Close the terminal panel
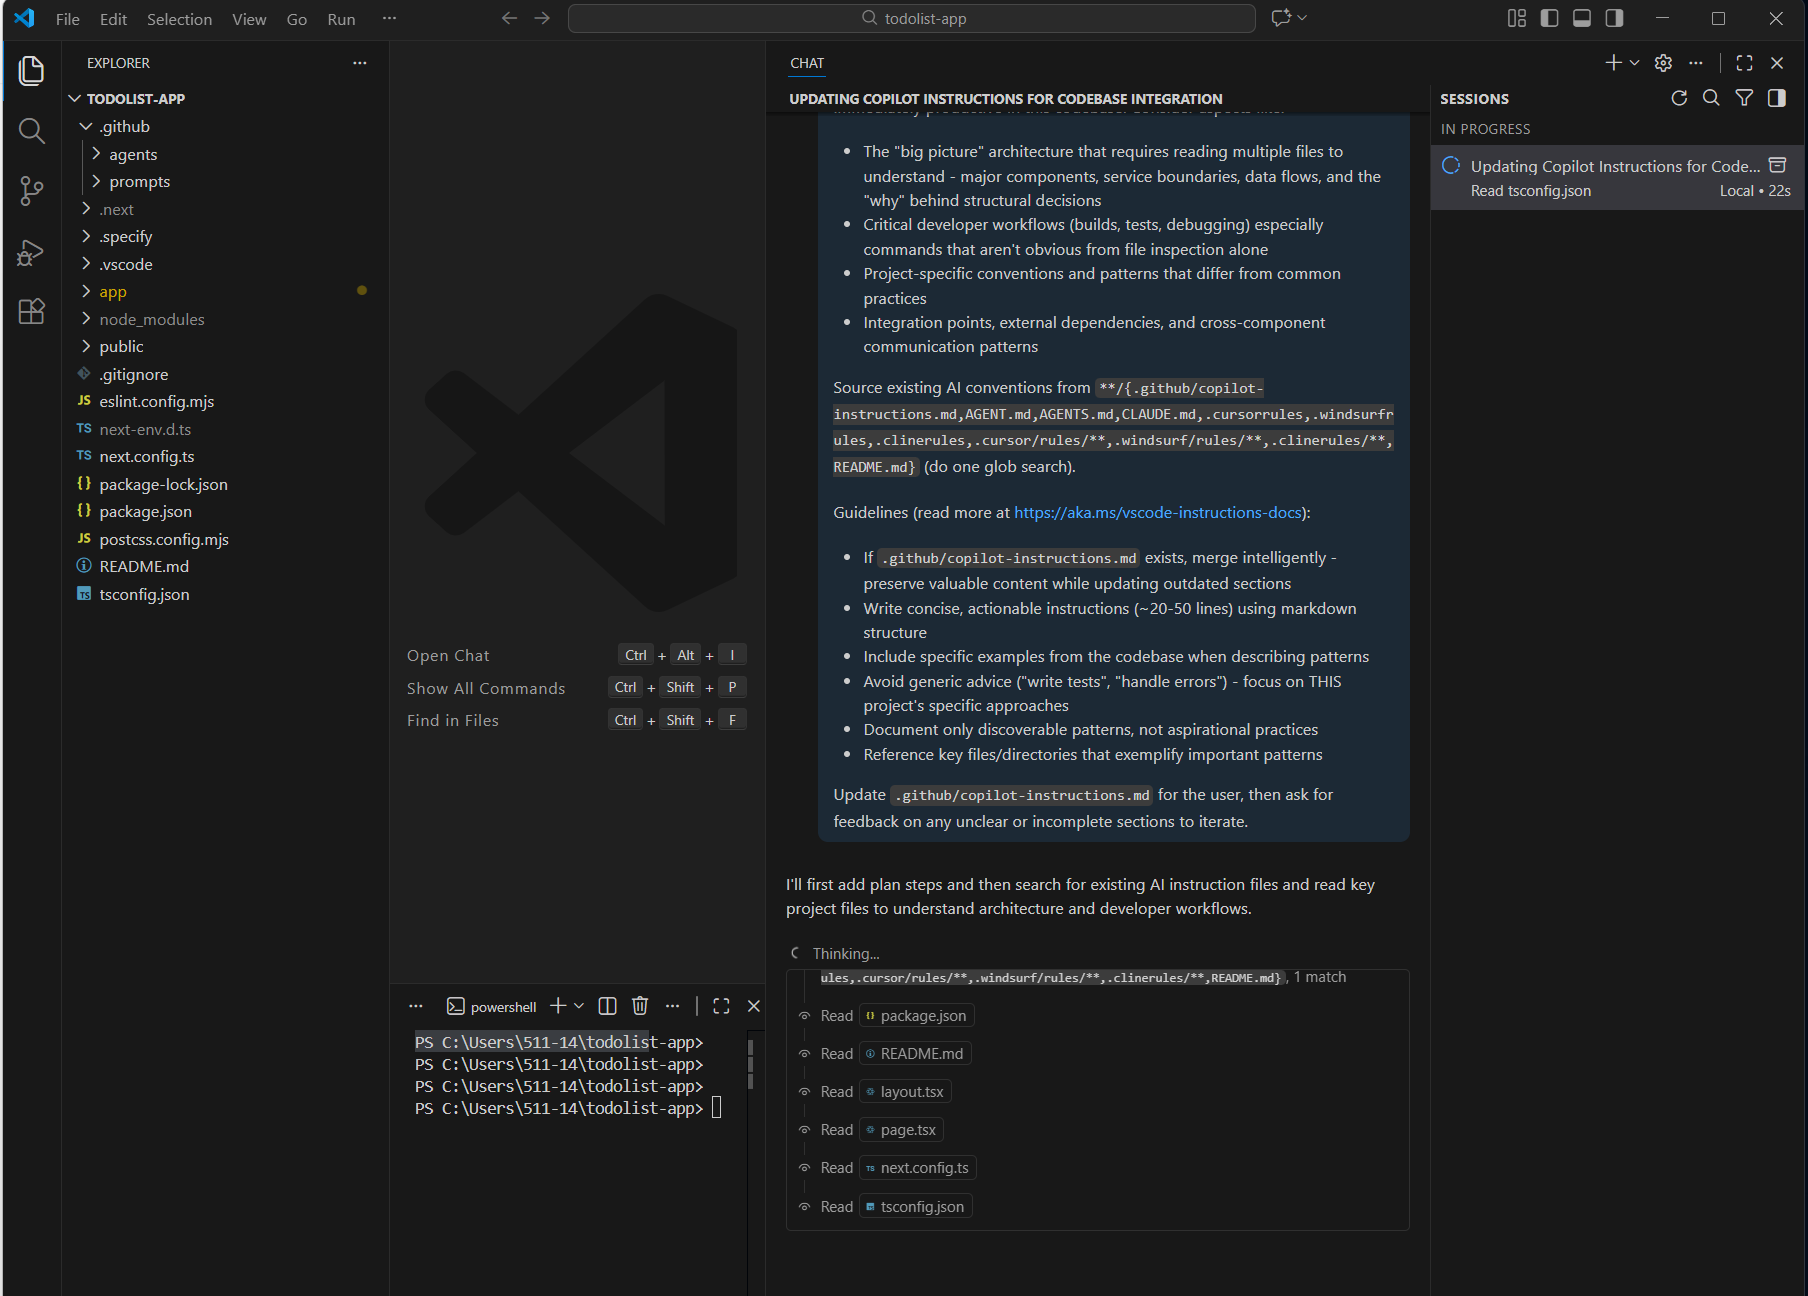This screenshot has width=1808, height=1296. tap(754, 1006)
